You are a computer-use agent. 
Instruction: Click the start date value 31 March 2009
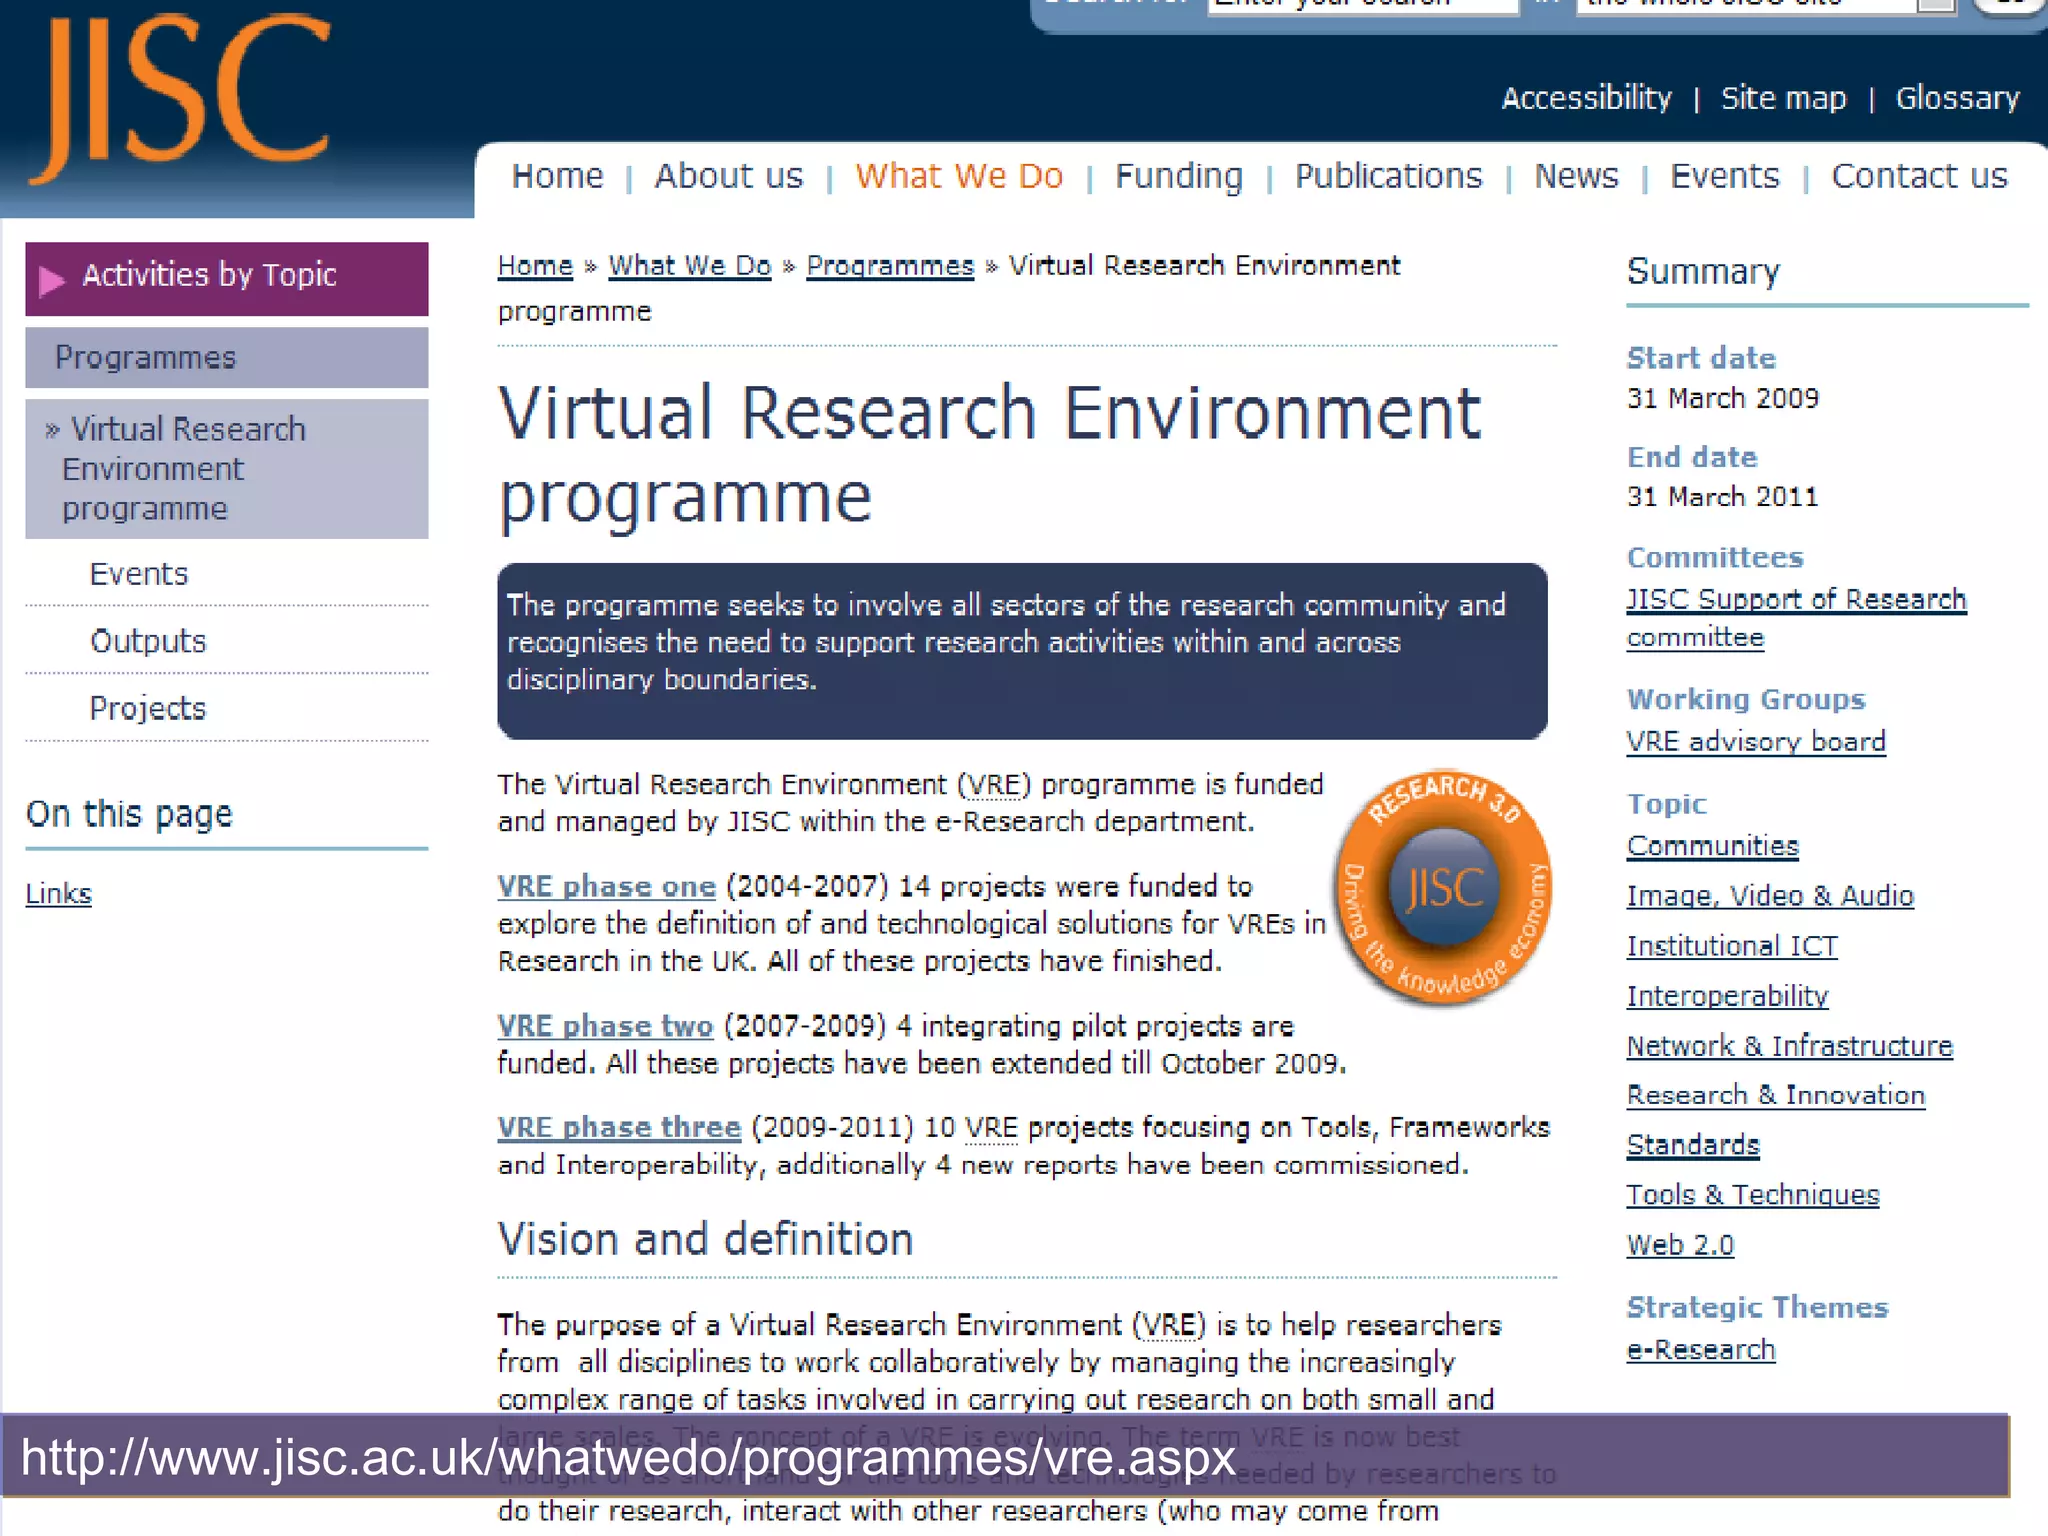(1722, 398)
